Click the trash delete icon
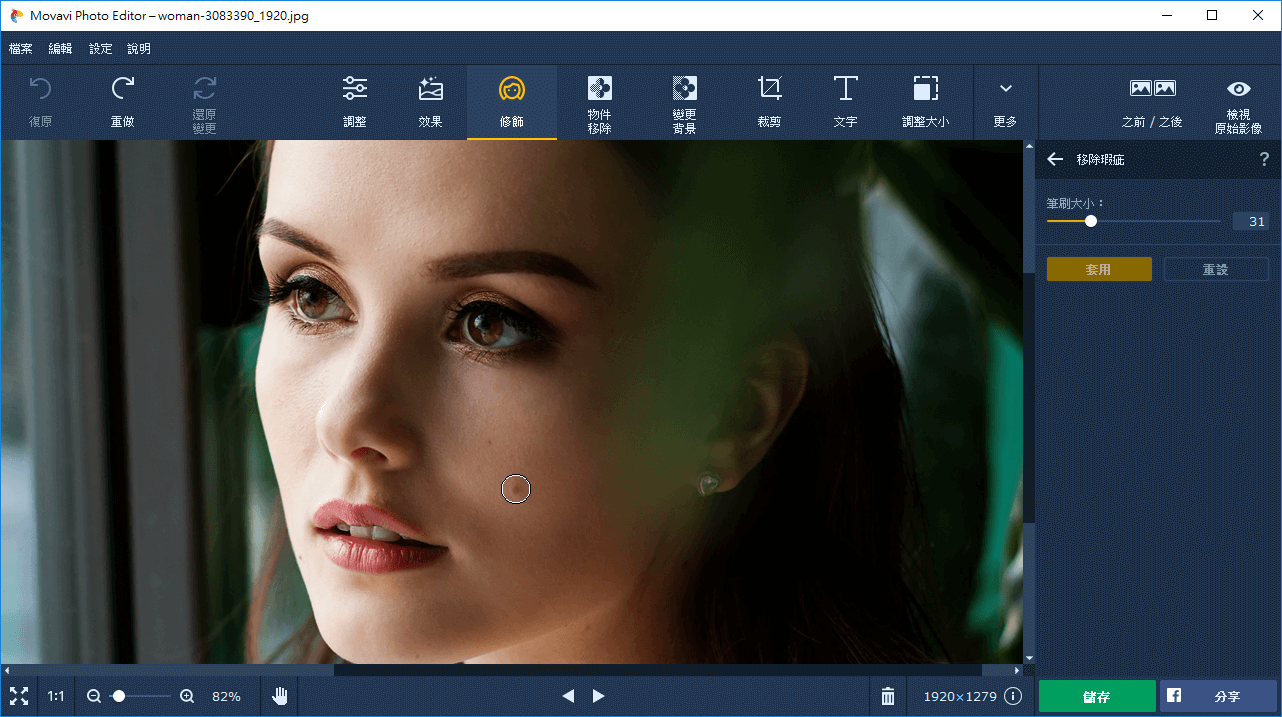This screenshot has width=1282, height=717. [x=888, y=696]
